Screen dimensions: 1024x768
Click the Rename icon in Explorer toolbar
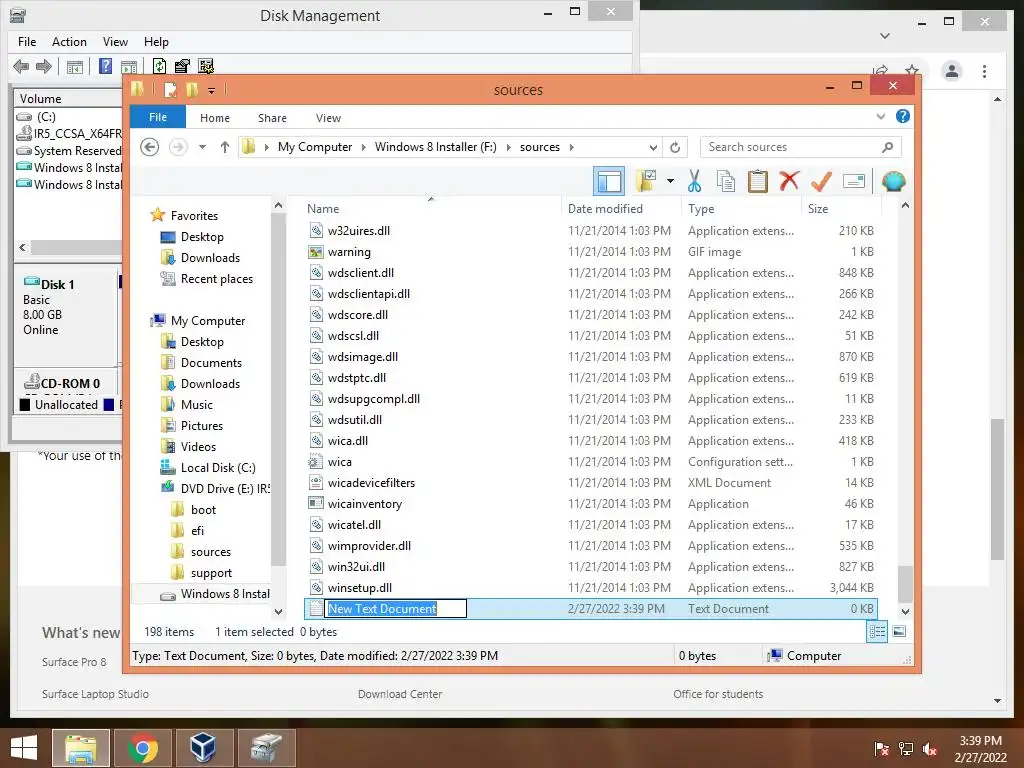[x=854, y=181]
